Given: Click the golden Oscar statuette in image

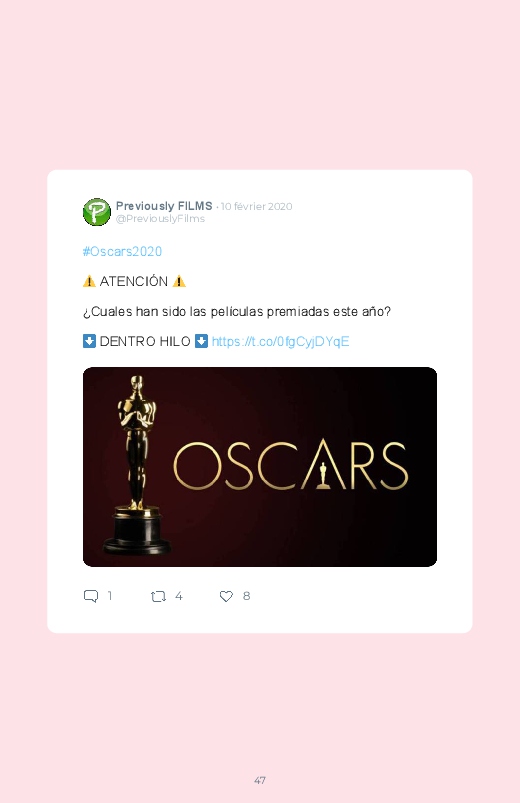Looking at the screenshot, I should [x=136, y=465].
